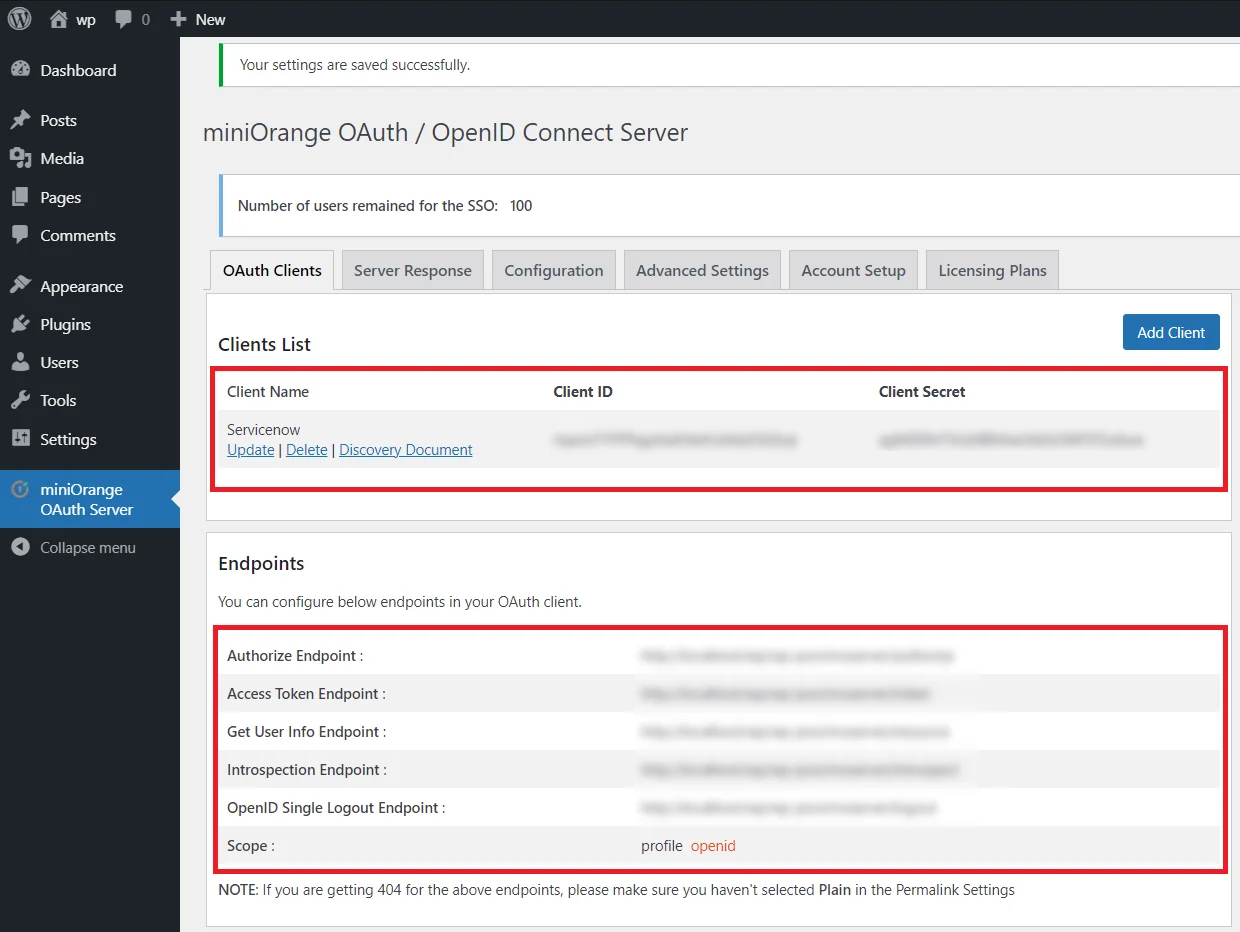Click the blurred Client ID value

(x=675, y=439)
